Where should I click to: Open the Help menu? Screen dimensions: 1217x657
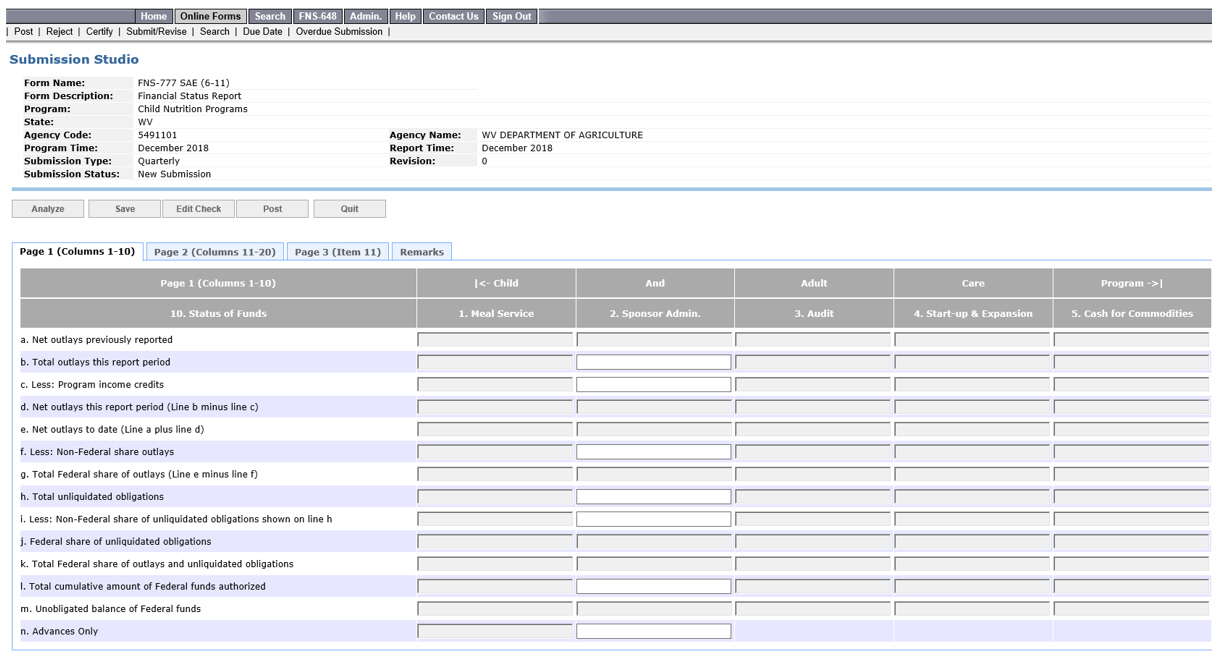coord(405,16)
